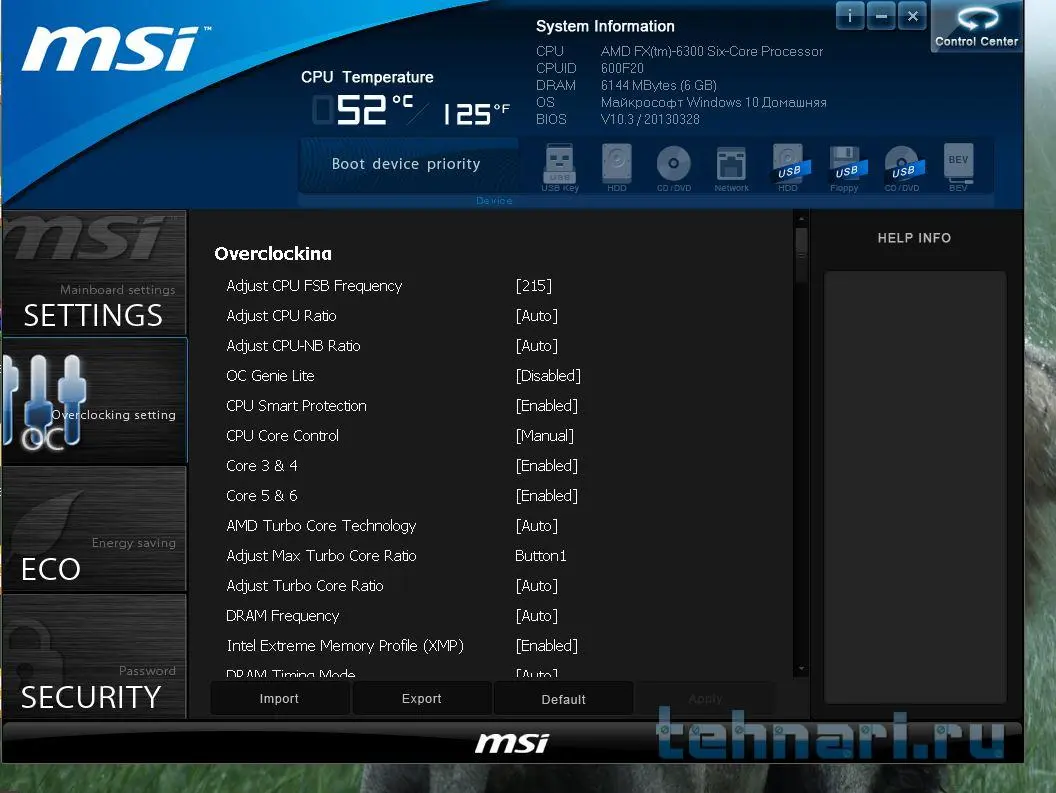Click the DRAM 6144 MBytes (6 GB) text
The image size is (1056, 793).
click(659, 86)
